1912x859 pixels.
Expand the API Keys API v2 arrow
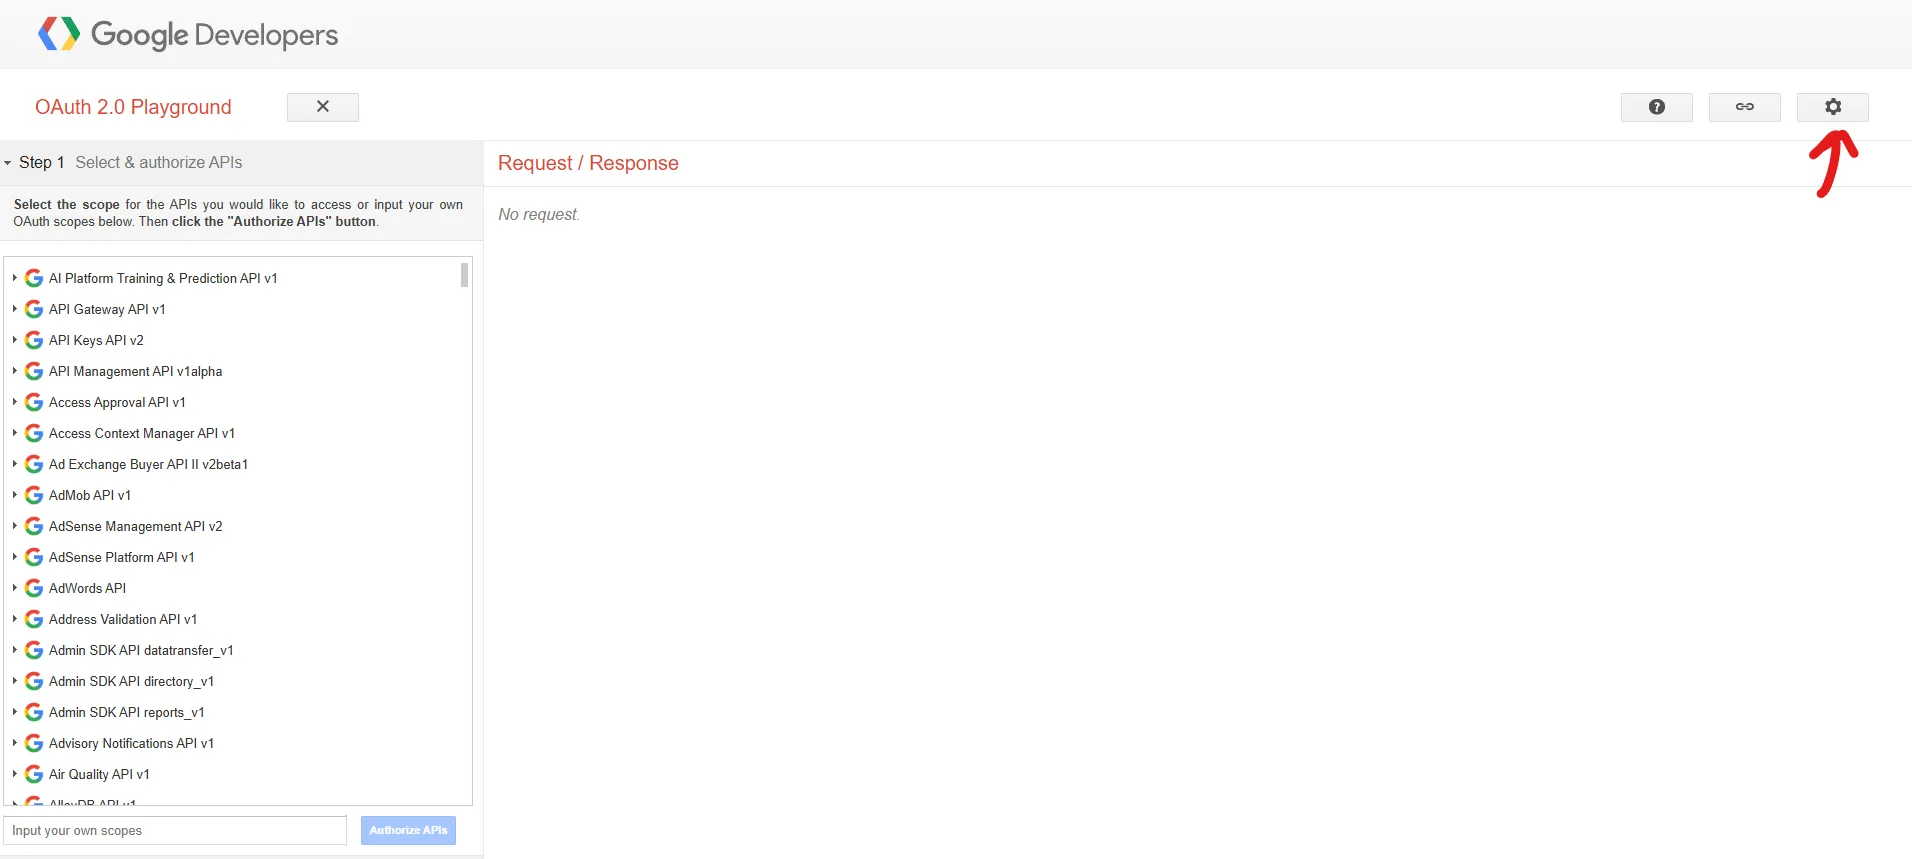coord(15,340)
